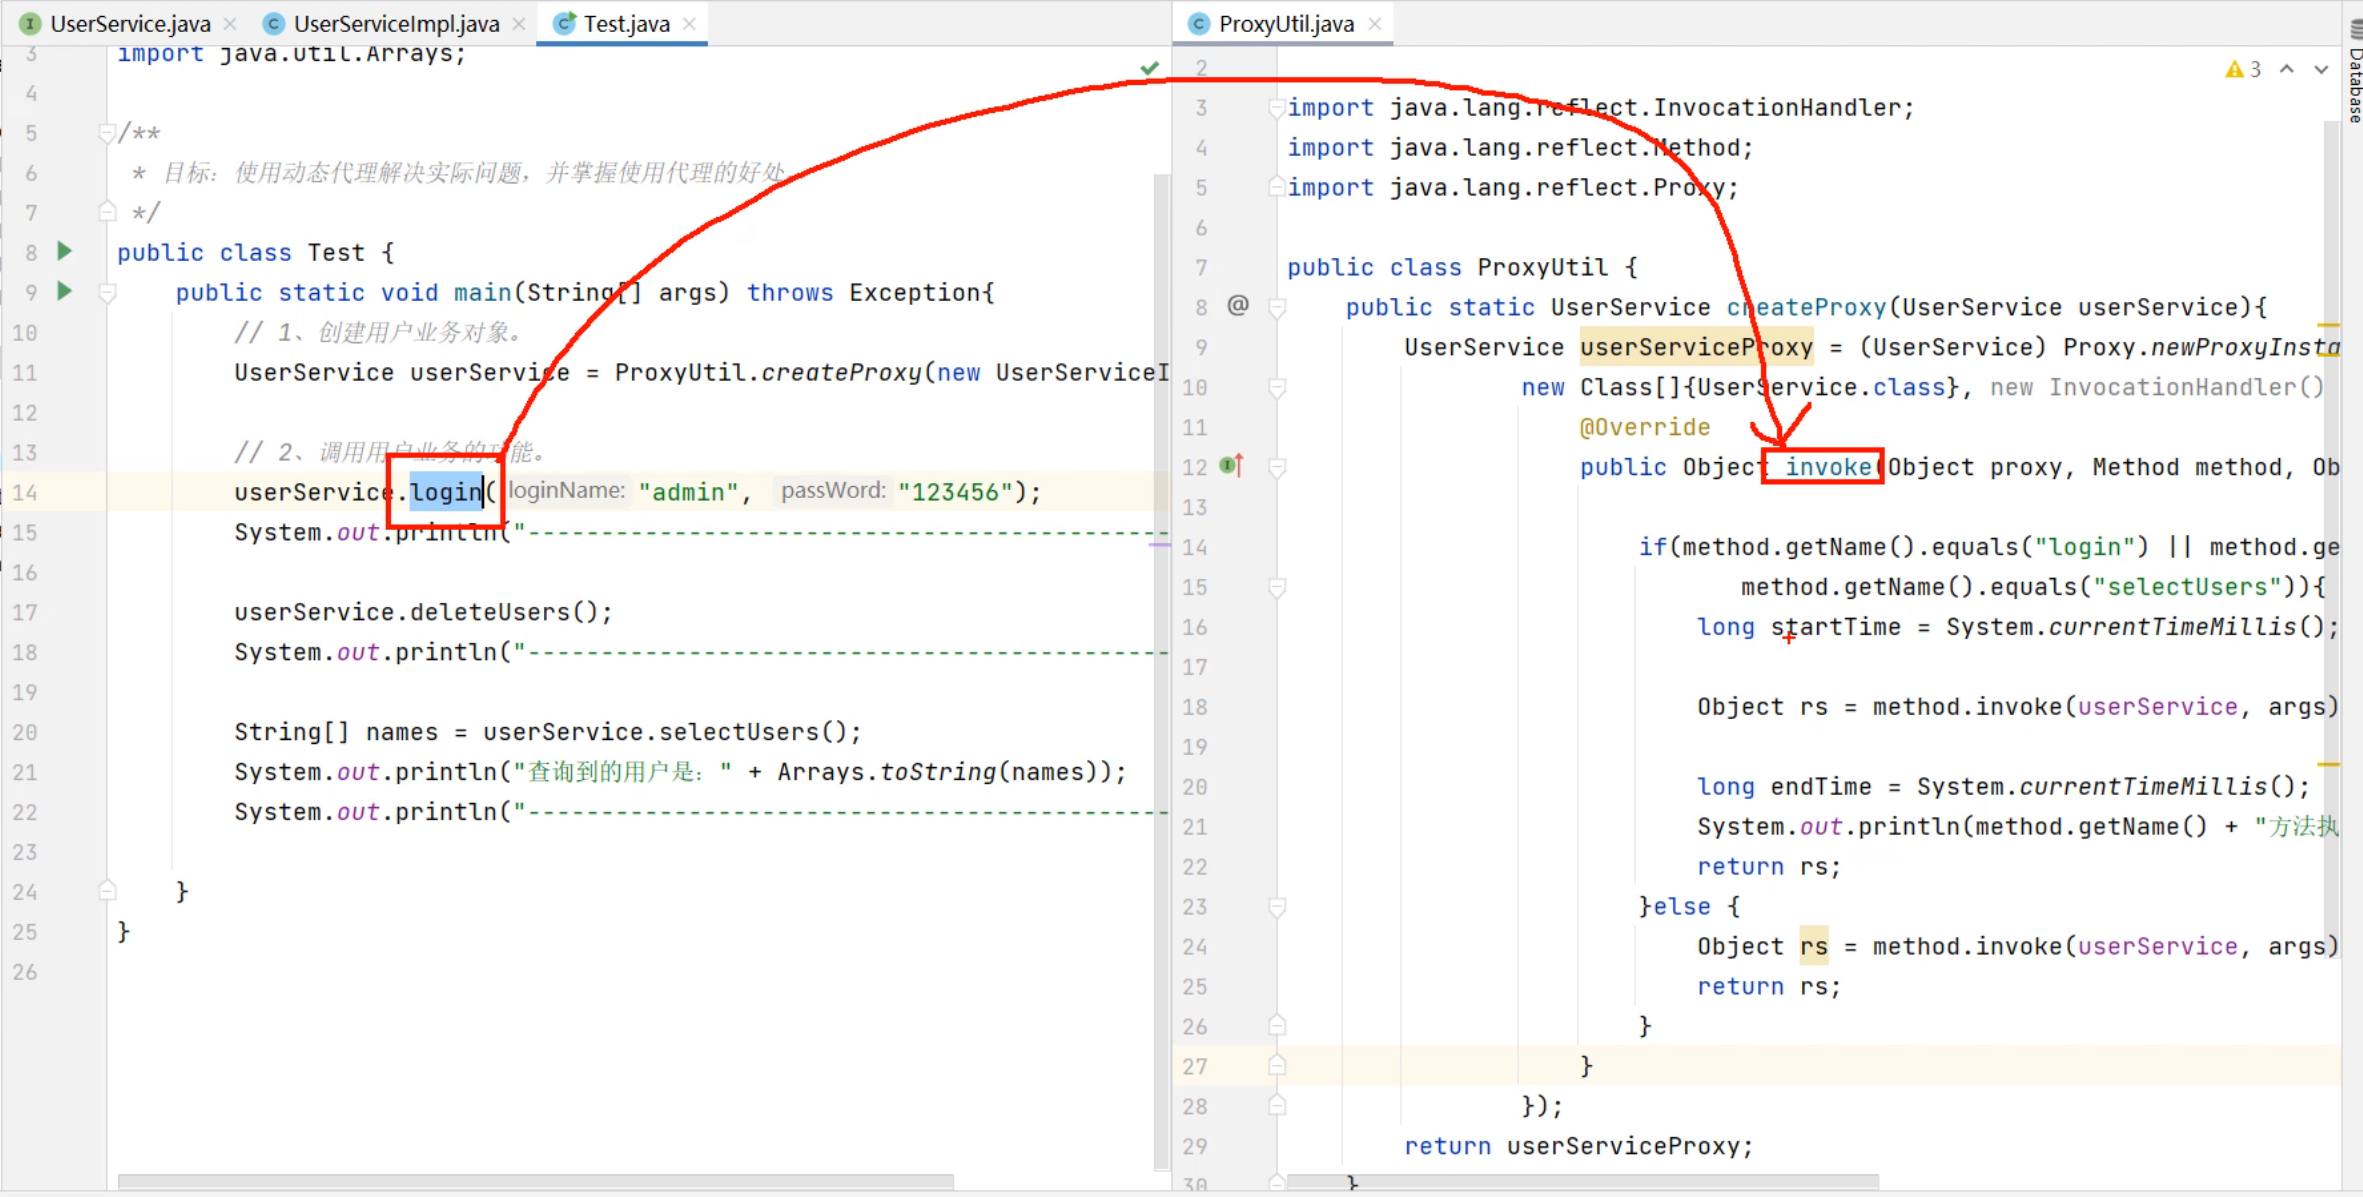This screenshot has height=1197, width=2363.
Task: Collapse the javadoc comment fold in Test.java
Action: click(107, 133)
